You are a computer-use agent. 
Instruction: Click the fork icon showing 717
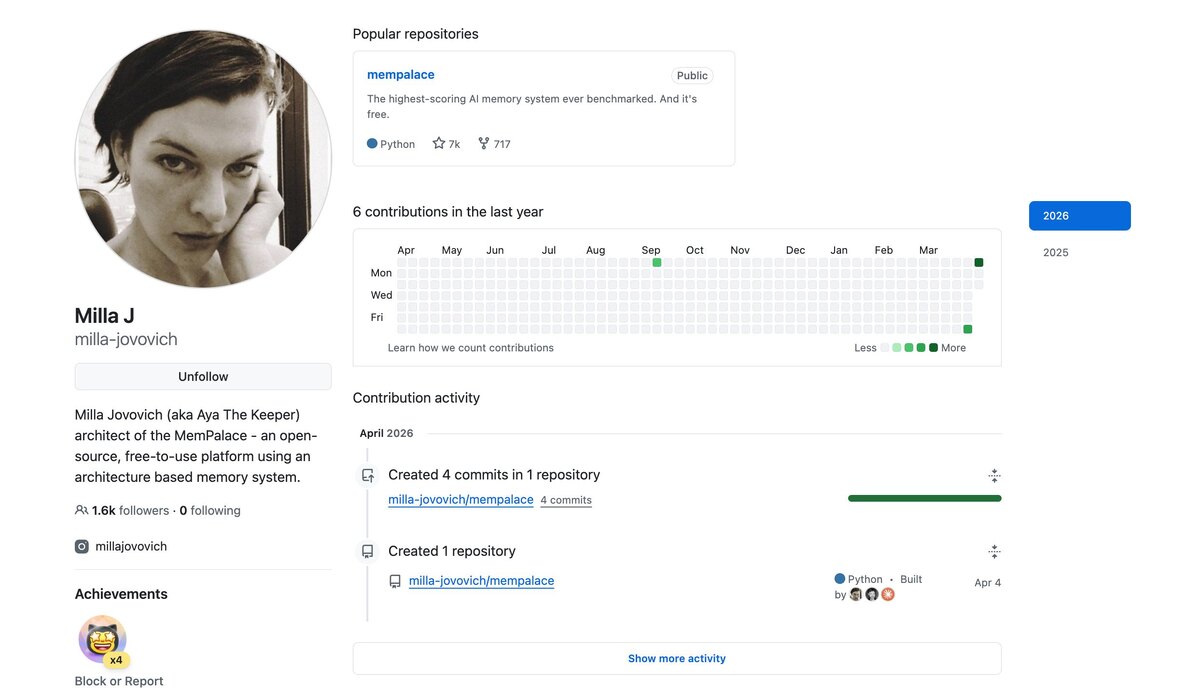(484, 144)
